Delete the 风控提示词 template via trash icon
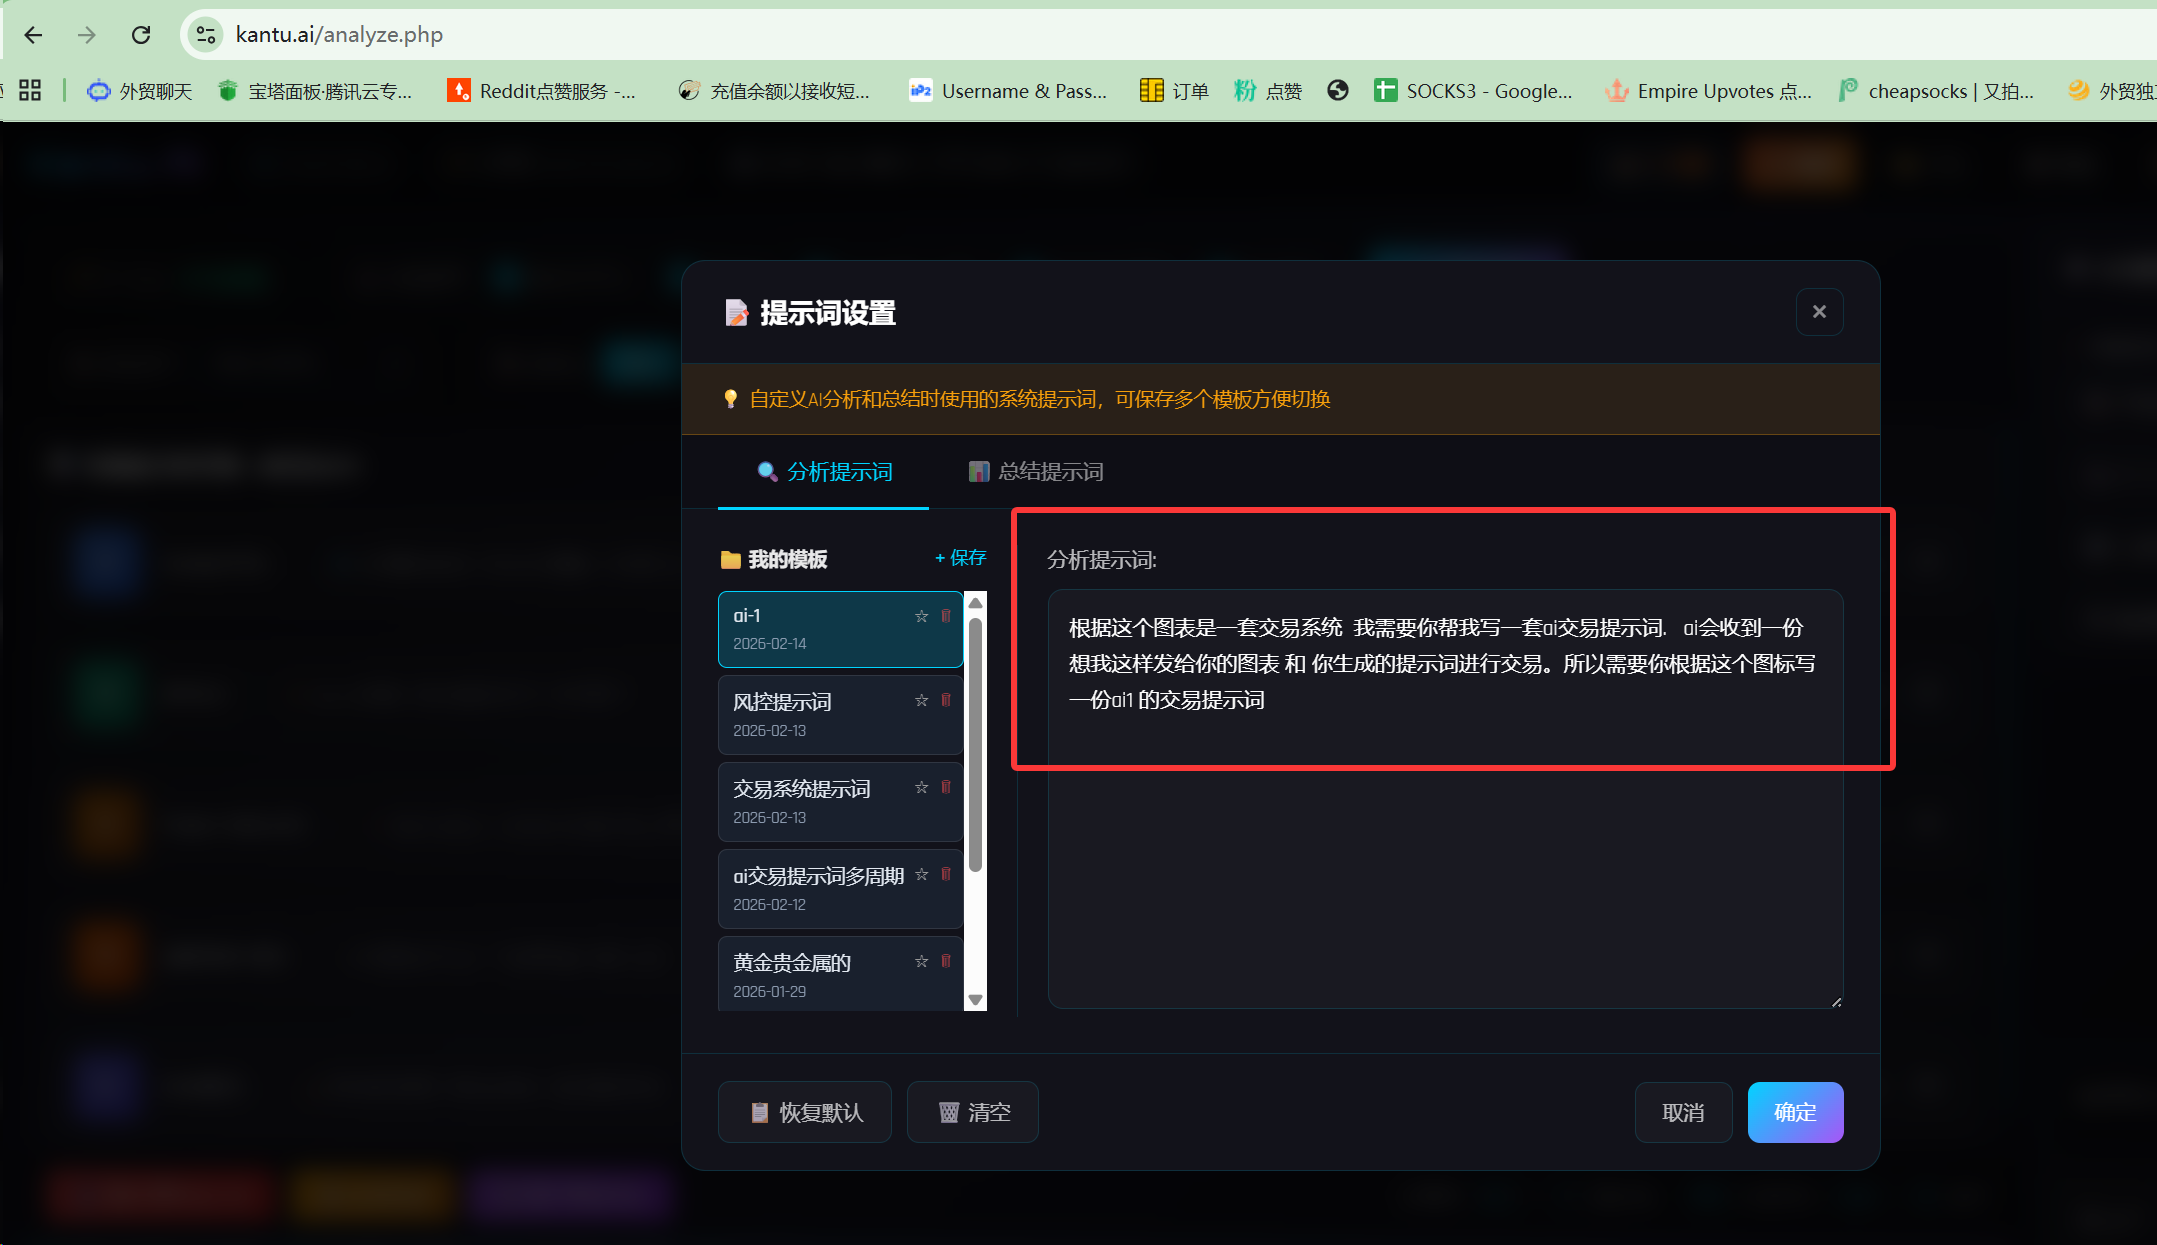This screenshot has width=2157, height=1245. click(946, 700)
